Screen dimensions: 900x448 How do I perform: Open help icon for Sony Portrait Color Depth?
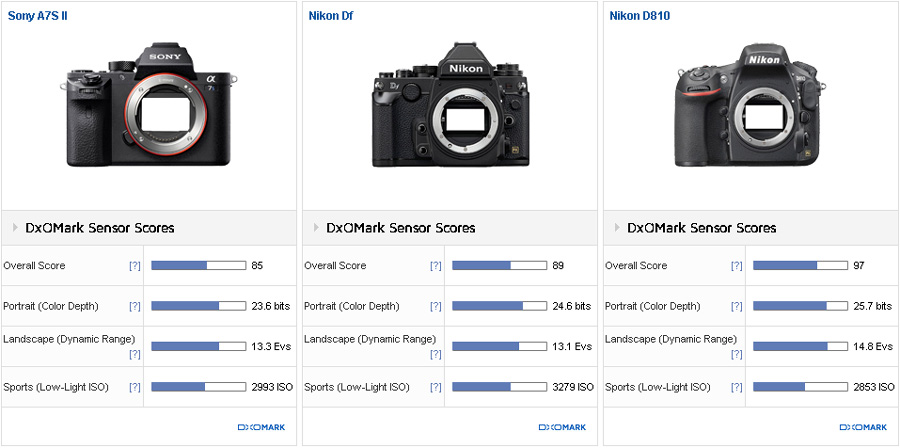point(134,306)
